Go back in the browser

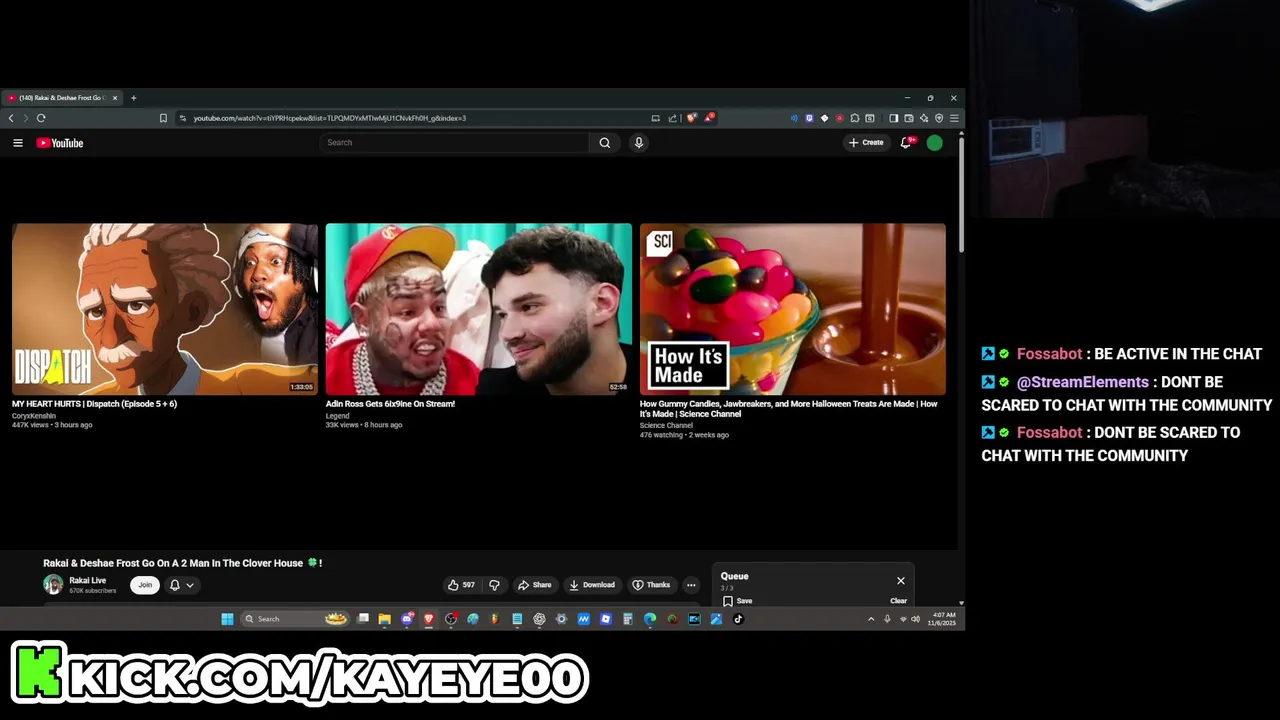(11, 118)
